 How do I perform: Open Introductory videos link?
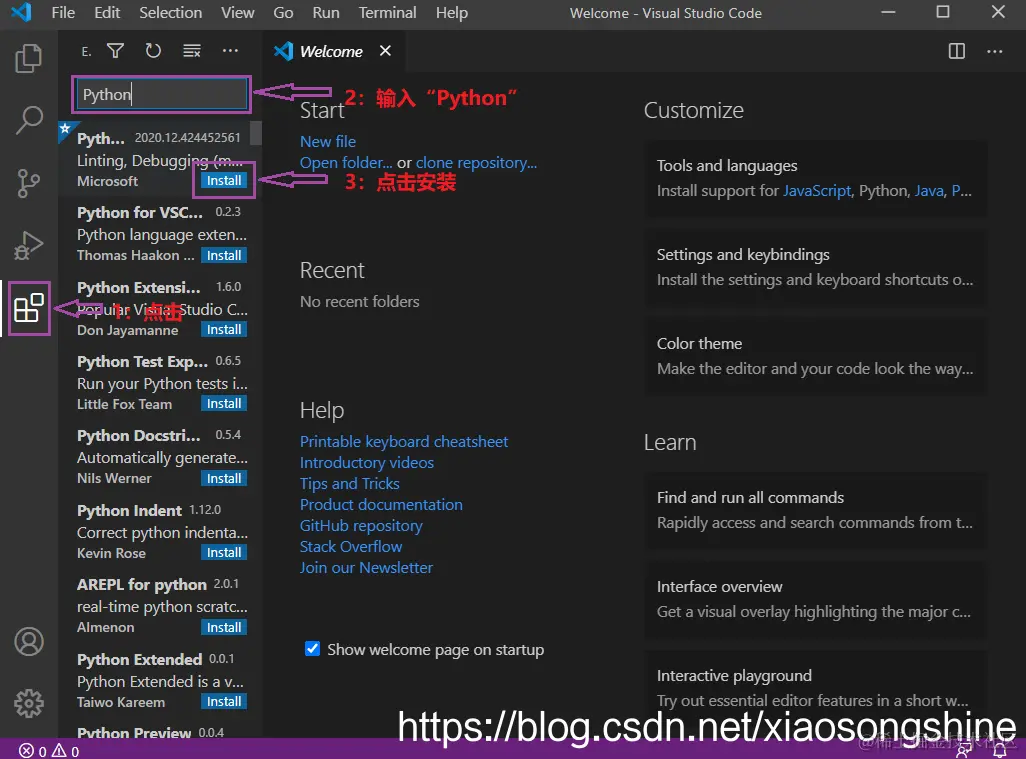click(x=366, y=463)
